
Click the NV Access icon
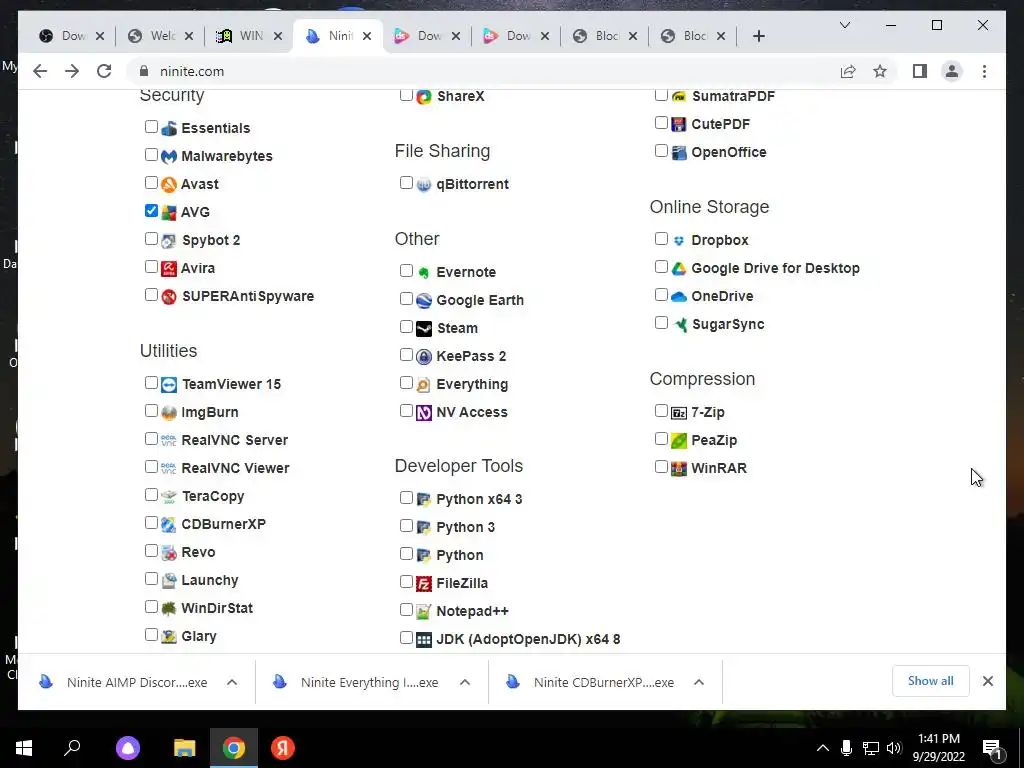[424, 413]
